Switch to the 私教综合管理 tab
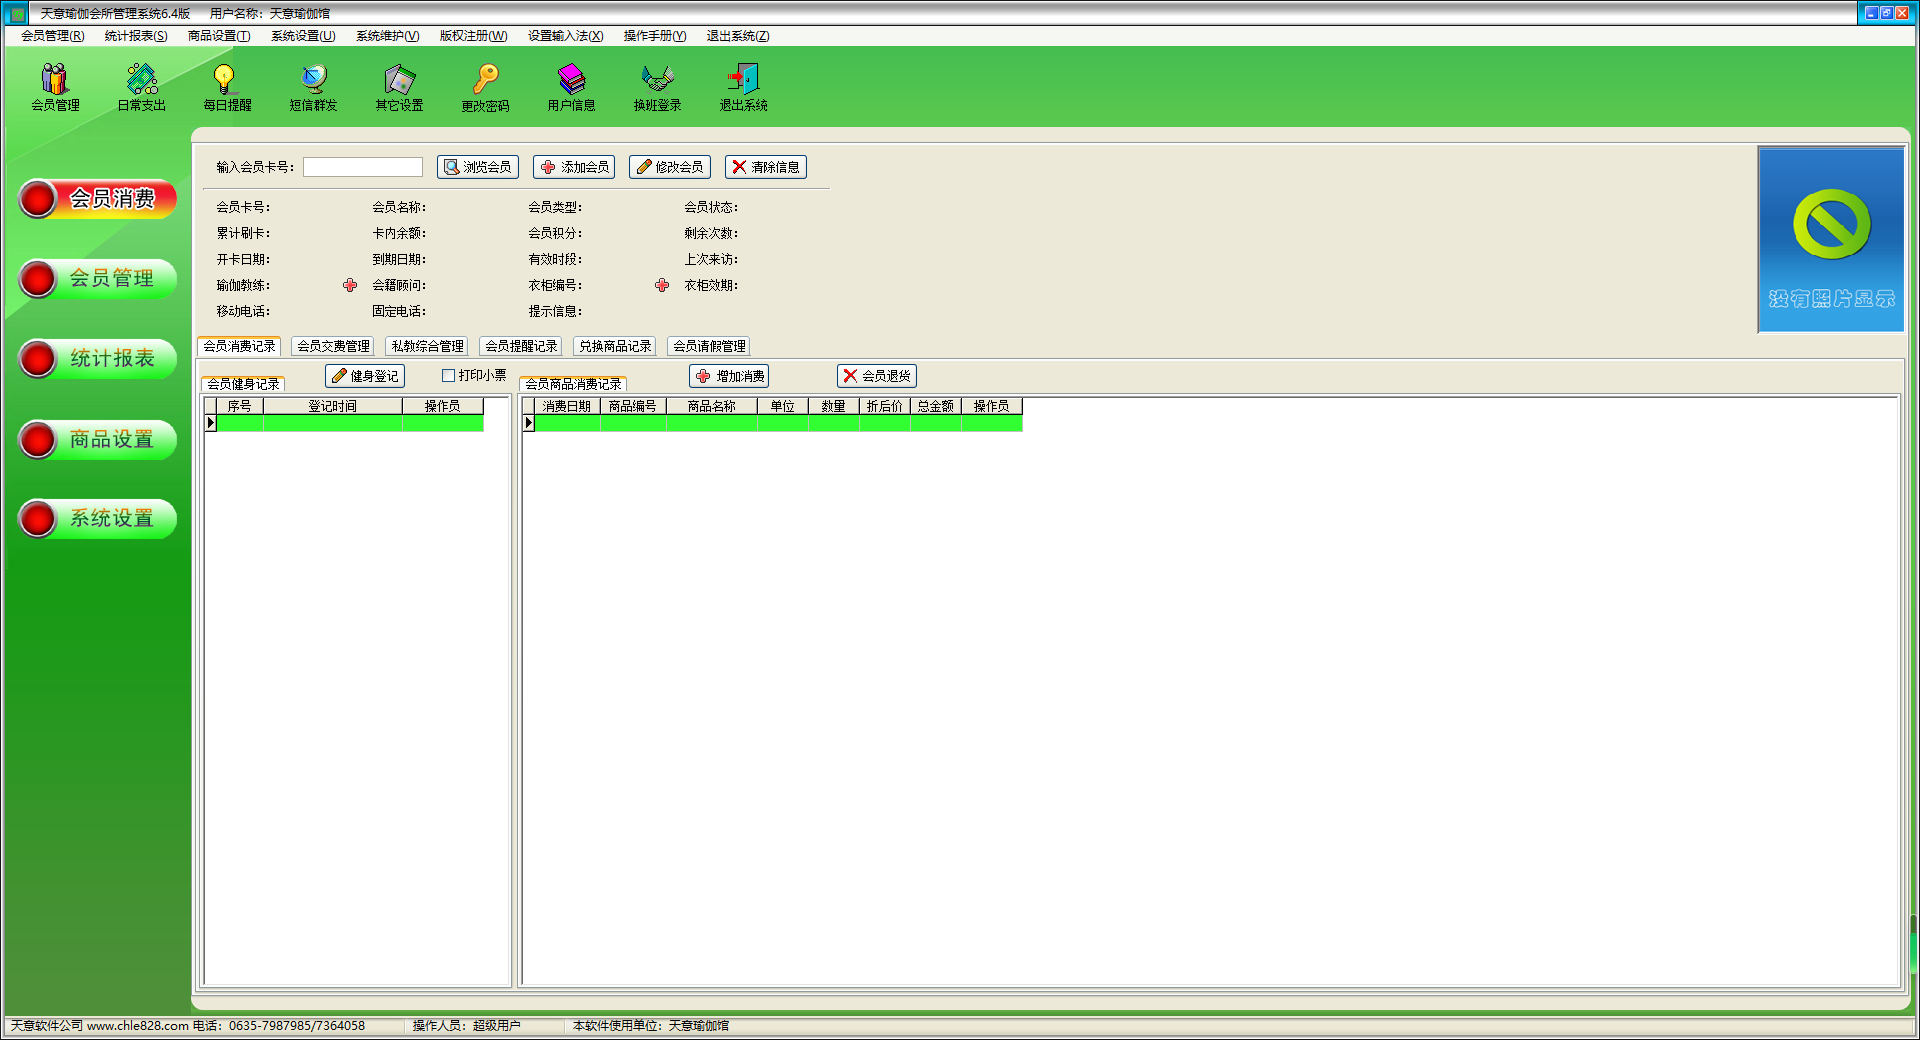This screenshot has height=1040, width=1920. [427, 346]
